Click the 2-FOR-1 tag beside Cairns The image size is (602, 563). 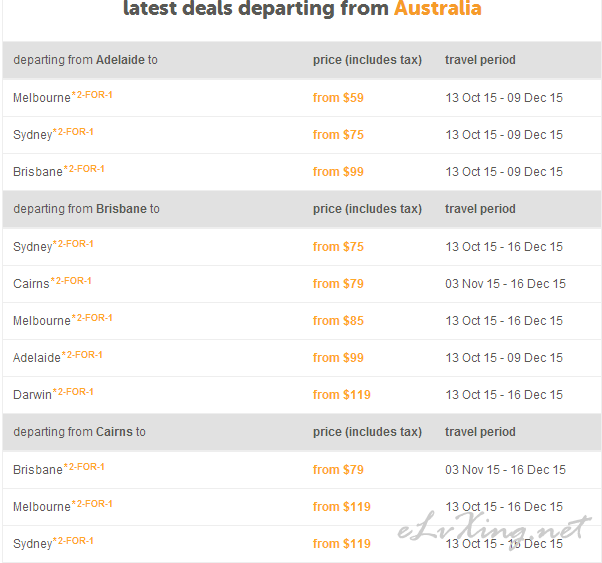point(71,281)
